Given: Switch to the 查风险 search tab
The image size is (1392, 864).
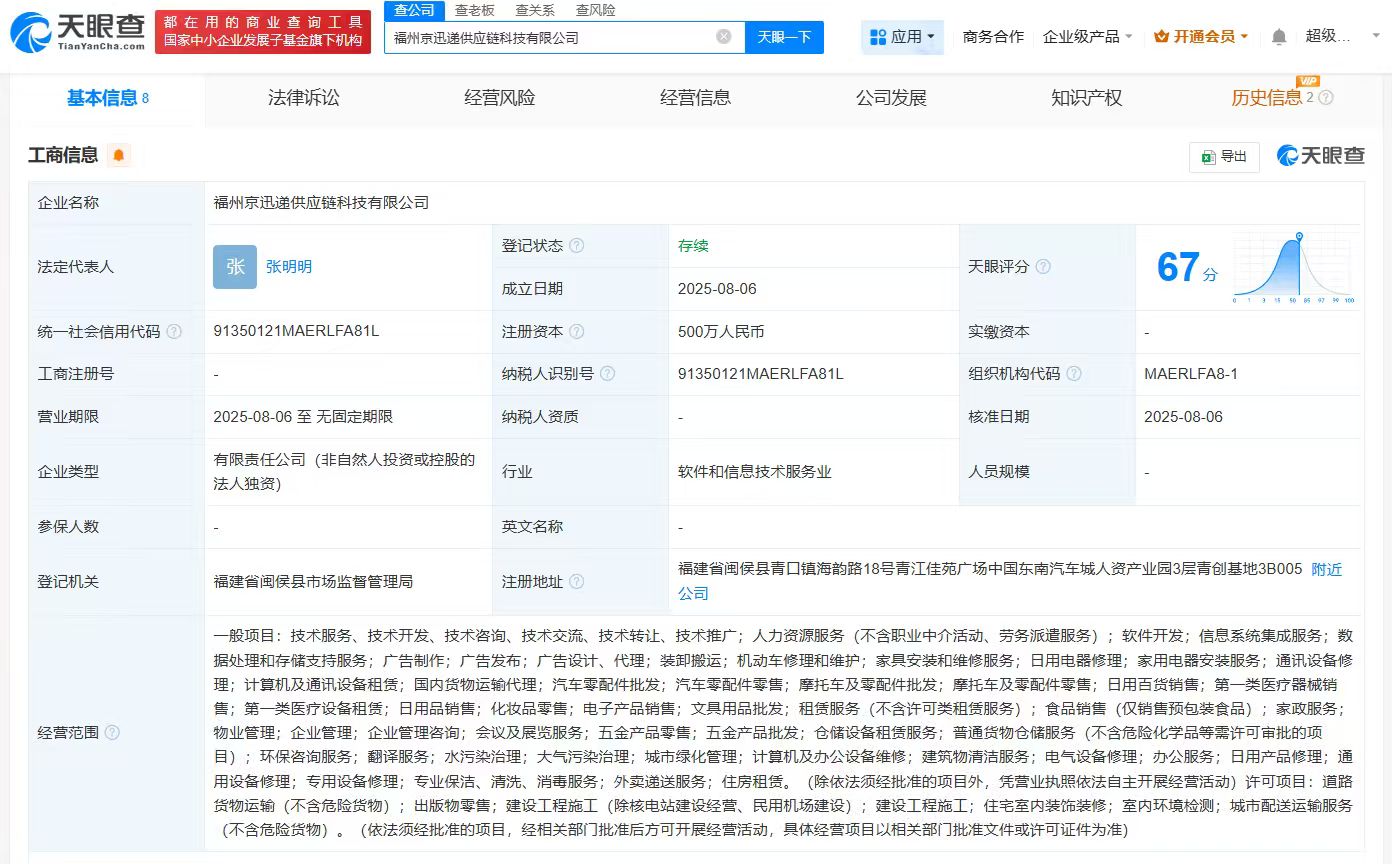Looking at the screenshot, I should pos(595,10).
